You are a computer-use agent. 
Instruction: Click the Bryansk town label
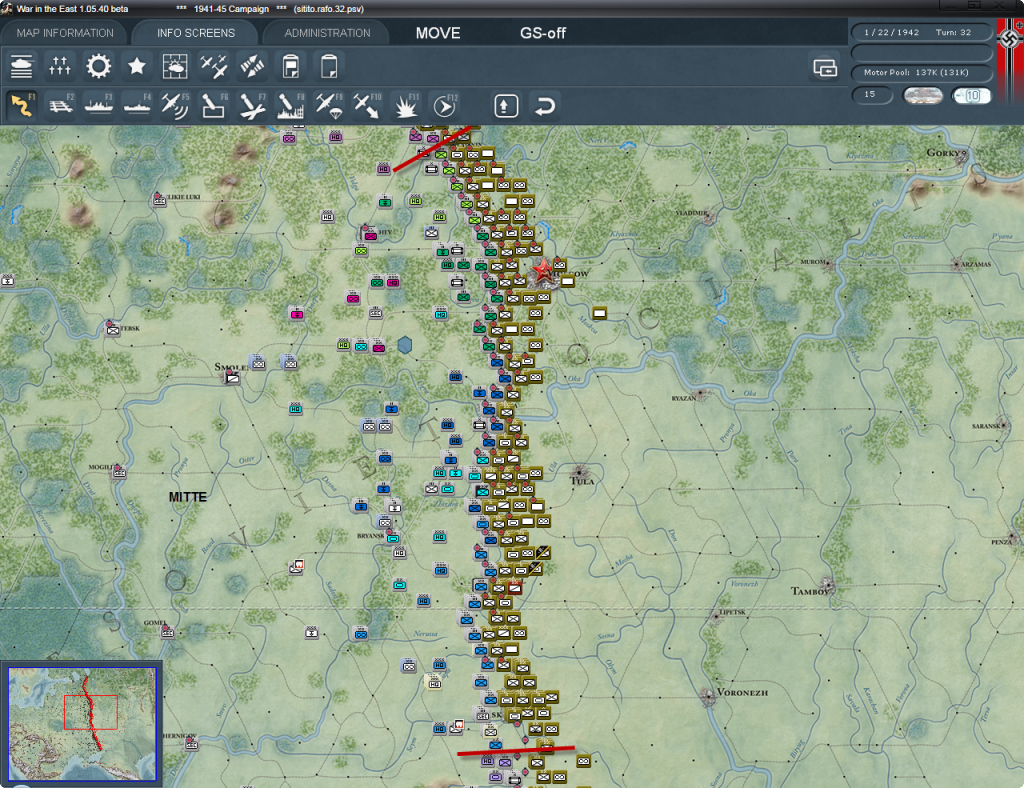point(371,536)
